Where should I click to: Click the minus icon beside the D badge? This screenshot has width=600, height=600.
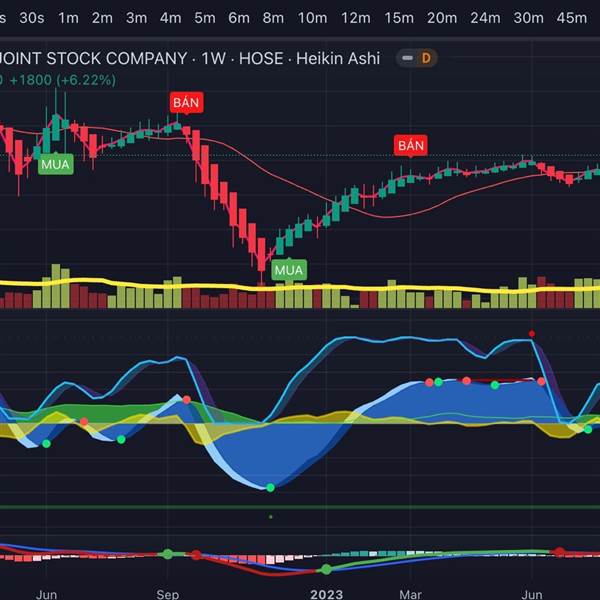tap(408, 58)
